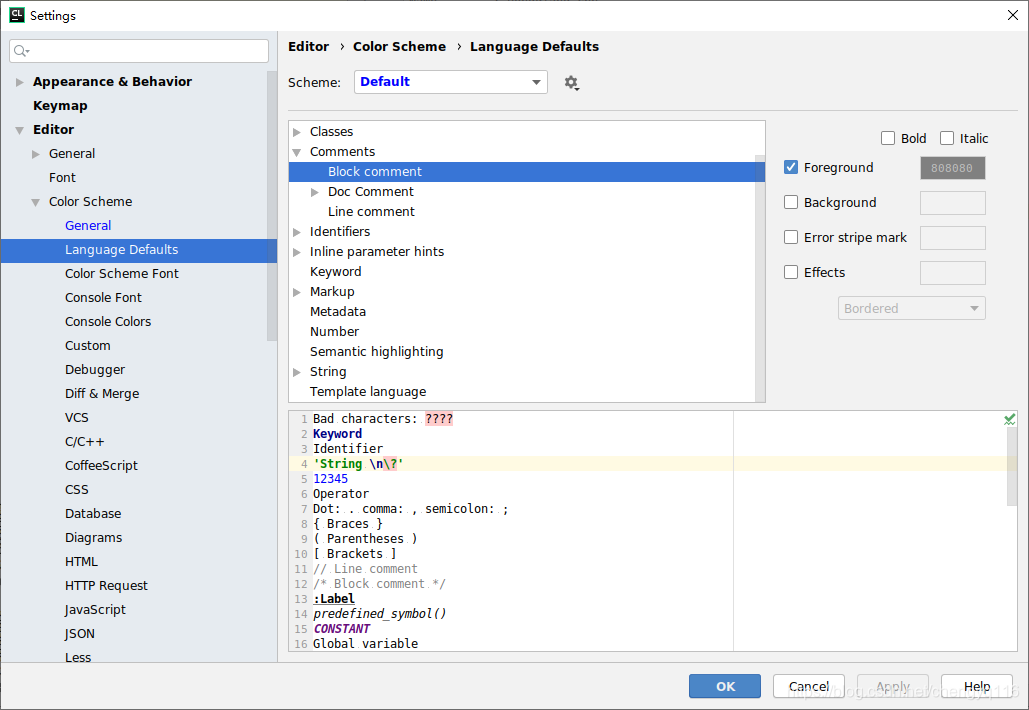Click the Help button
The image size is (1029, 710).
976,686
